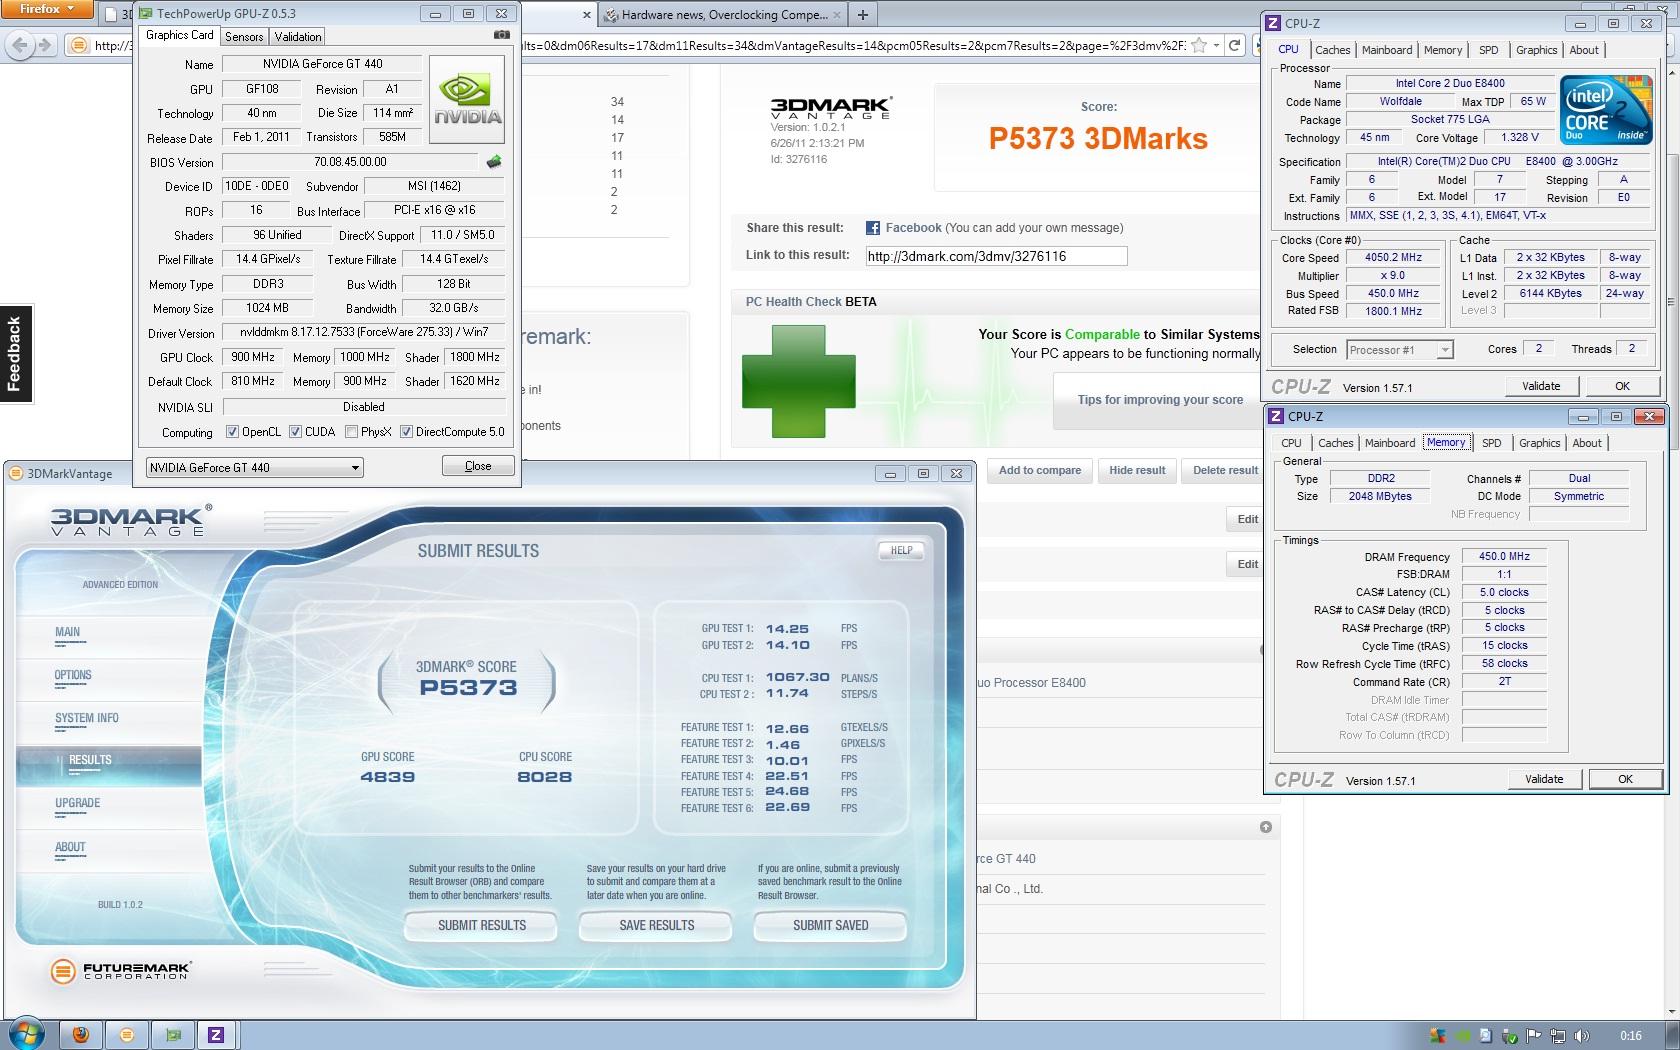
Task: Click the NVIDIA logo in GPU-Z
Action: point(467,101)
